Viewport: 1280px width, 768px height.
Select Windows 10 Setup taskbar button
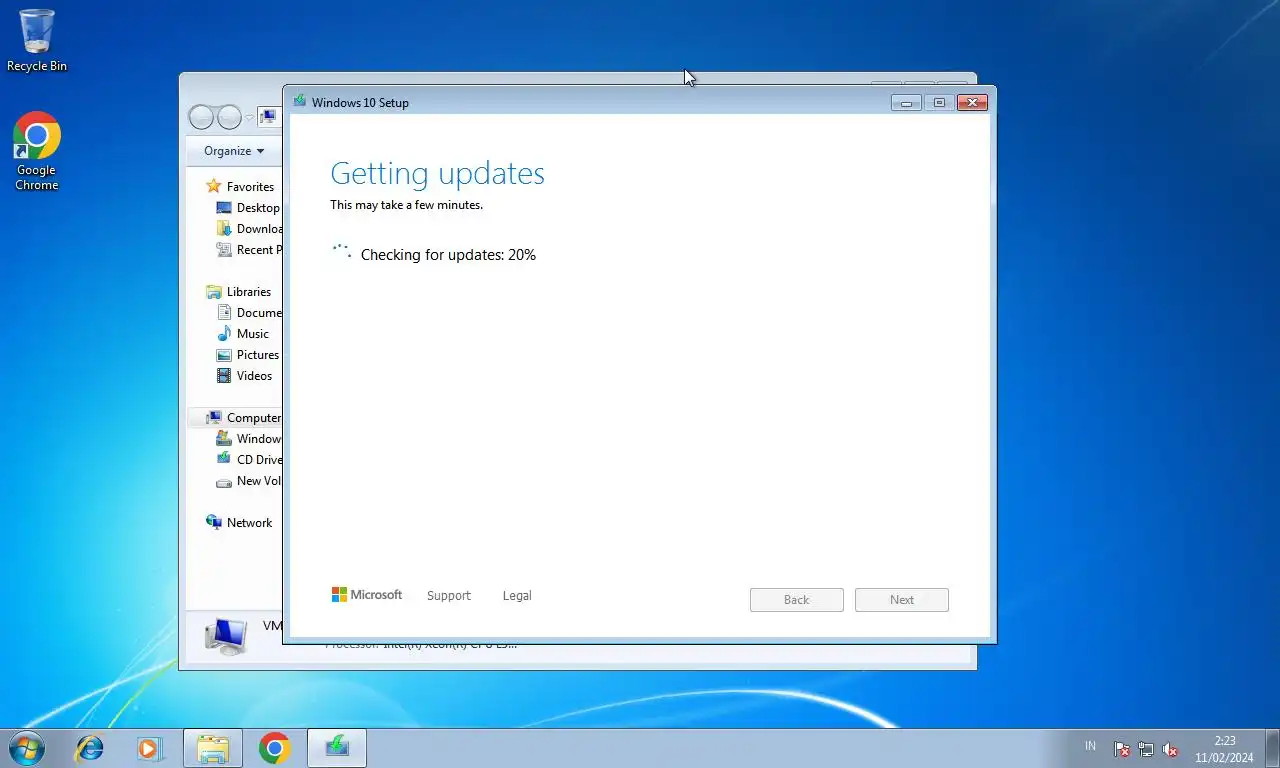pyautogui.click(x=337, y=748)
